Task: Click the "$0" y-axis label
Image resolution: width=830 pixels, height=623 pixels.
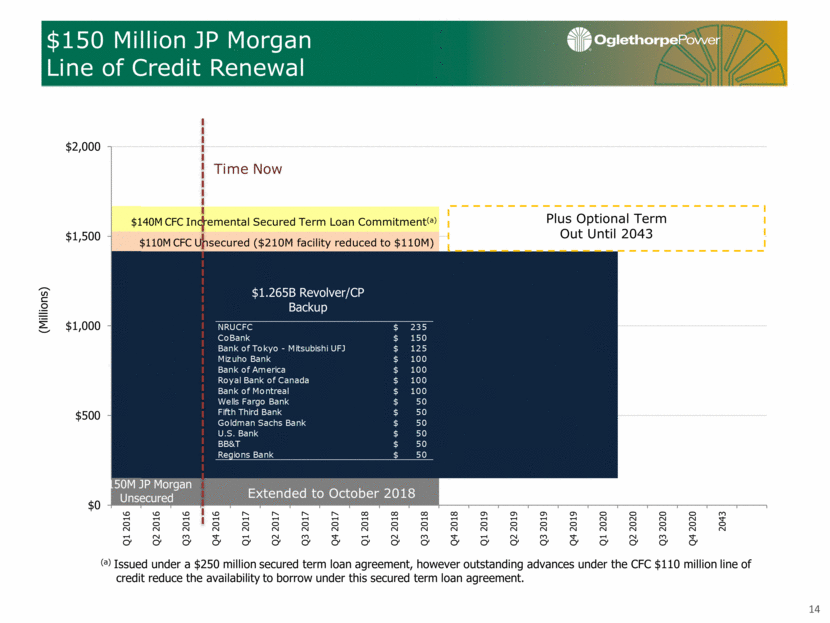Action: (94, 505)
